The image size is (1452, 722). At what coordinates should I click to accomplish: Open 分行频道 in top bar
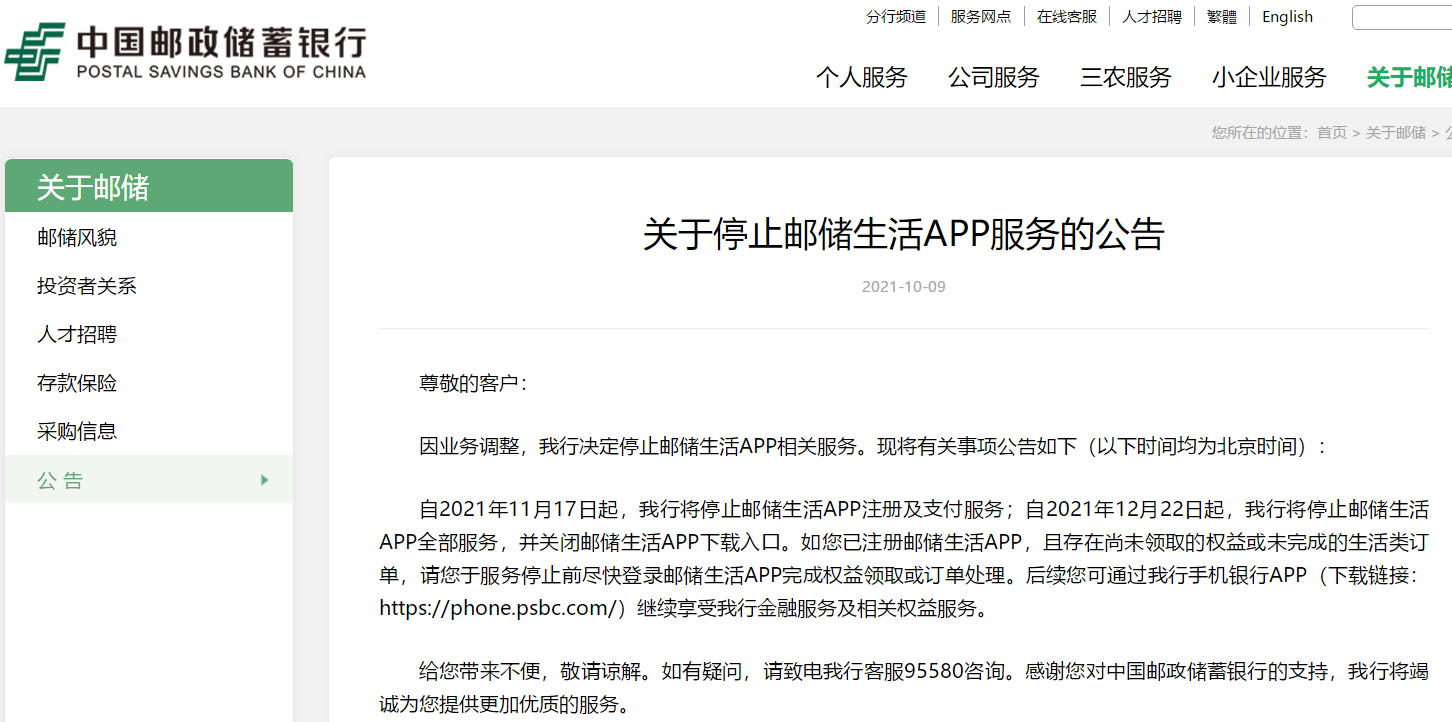tap(896, 17)
